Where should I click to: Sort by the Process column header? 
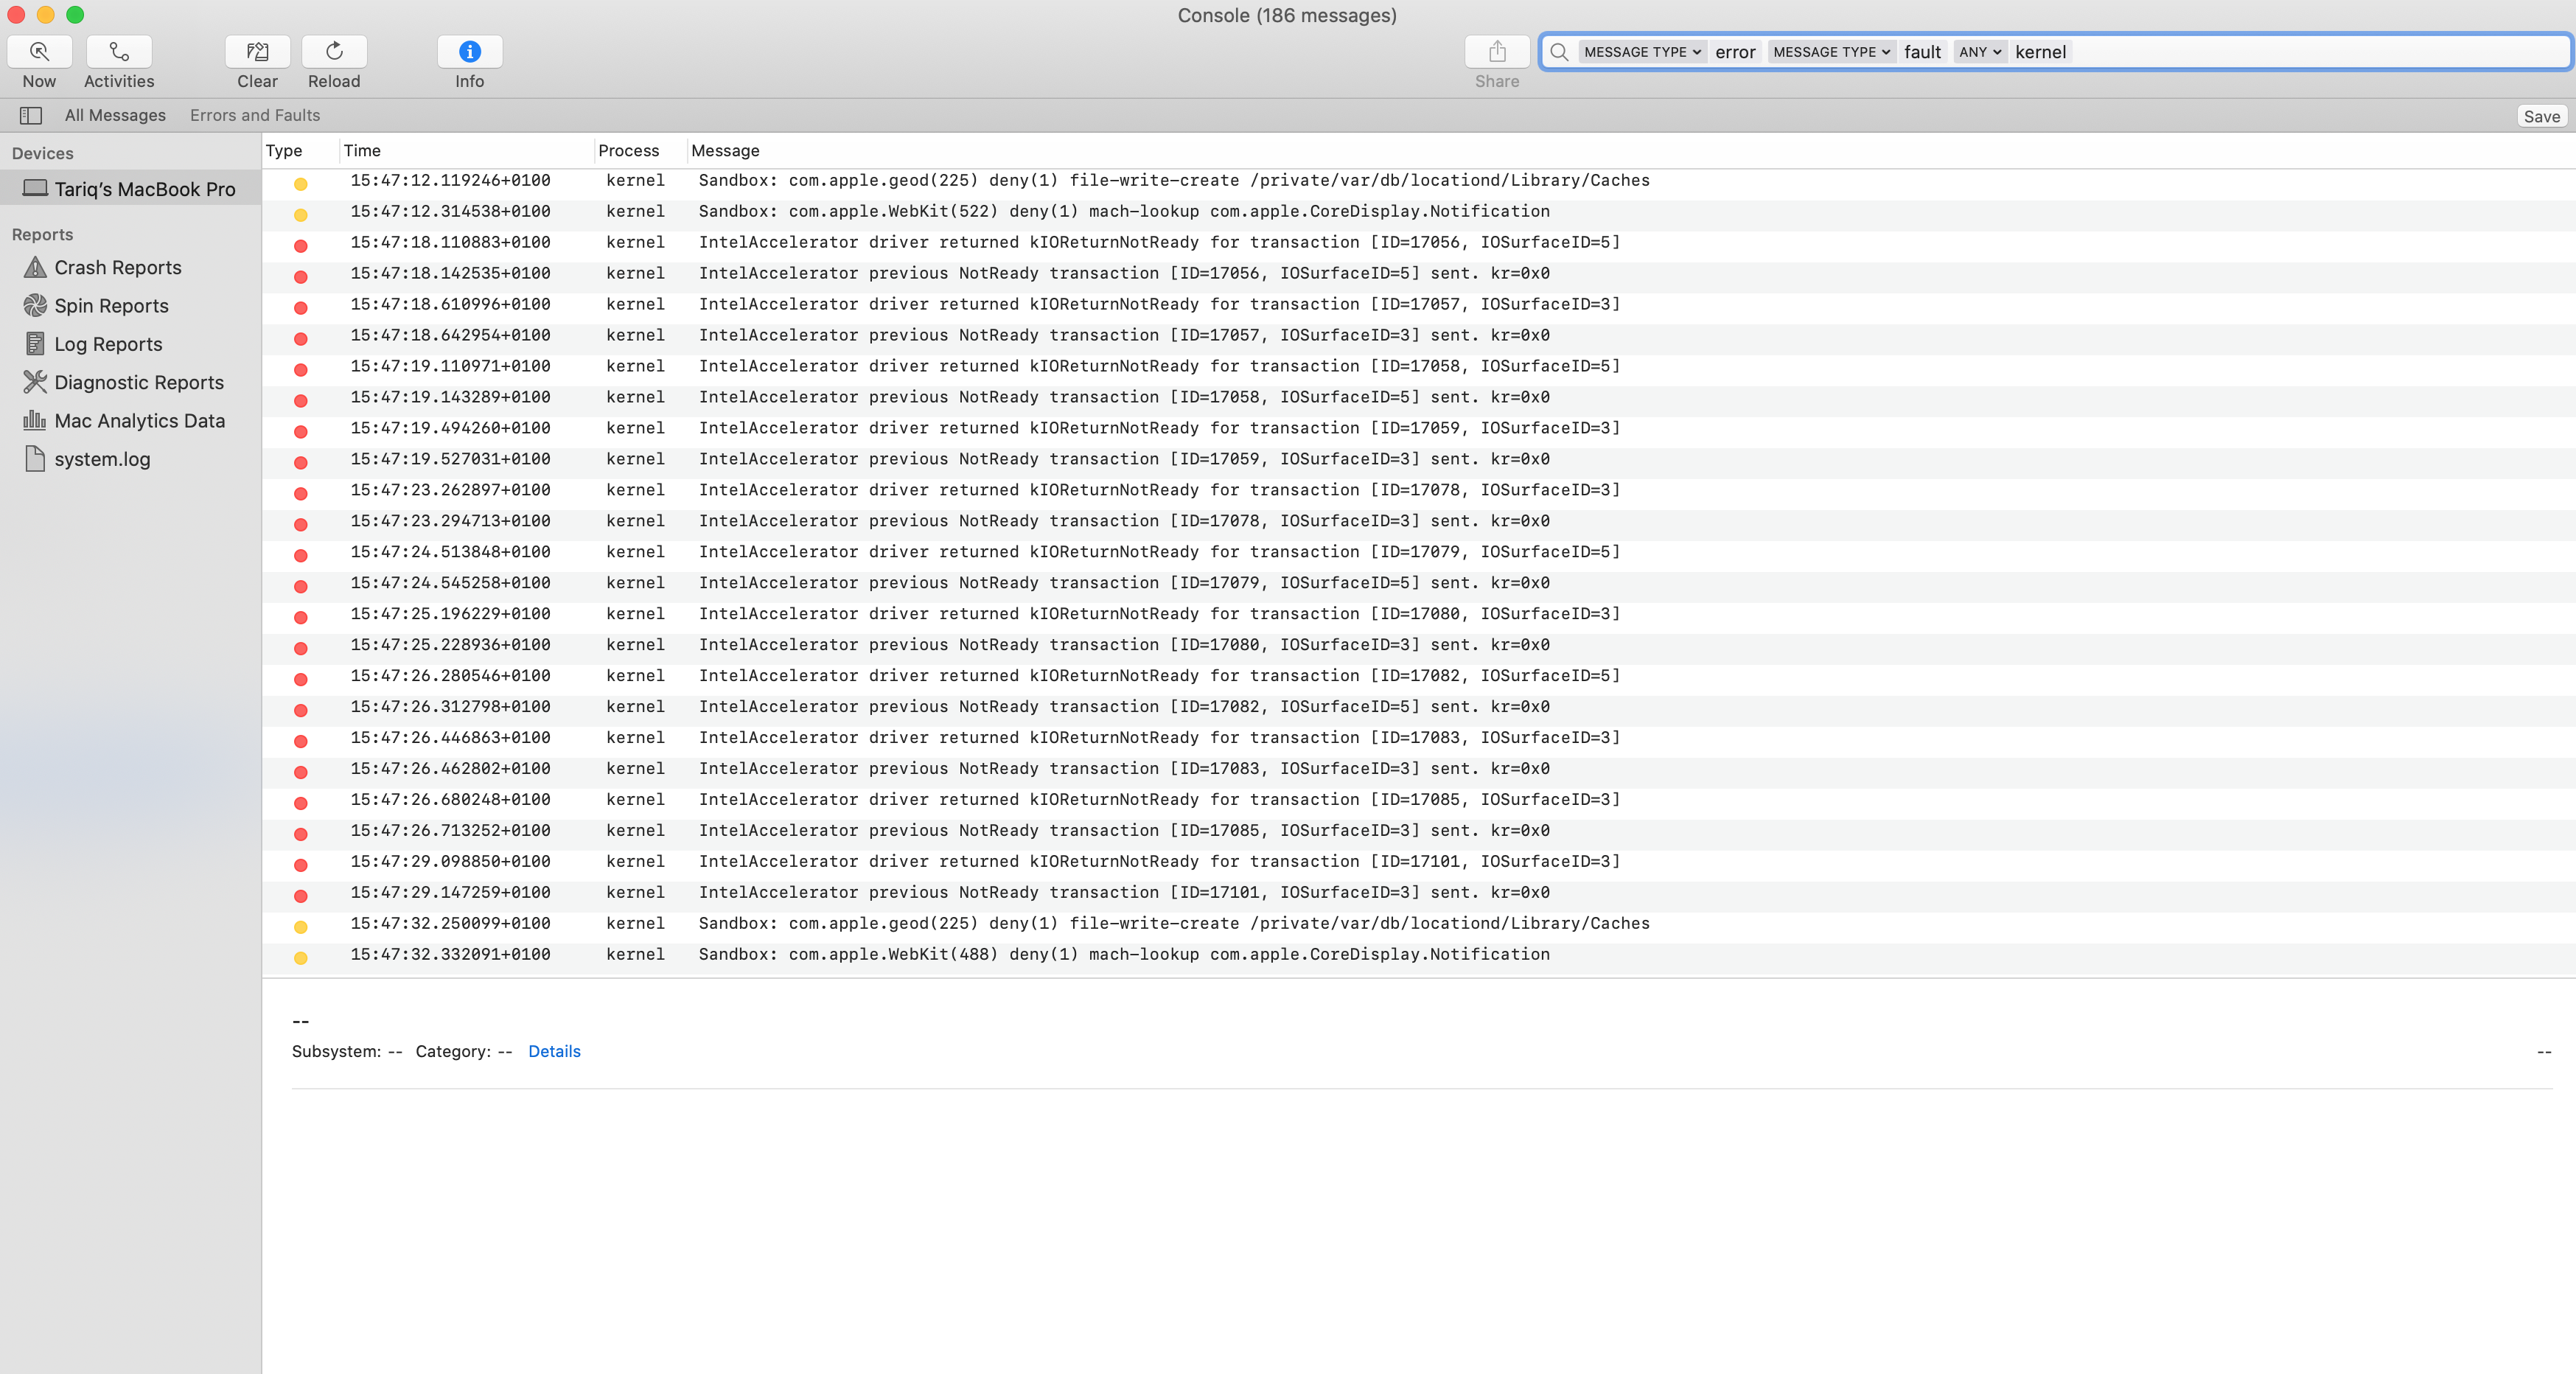[629, 151]
